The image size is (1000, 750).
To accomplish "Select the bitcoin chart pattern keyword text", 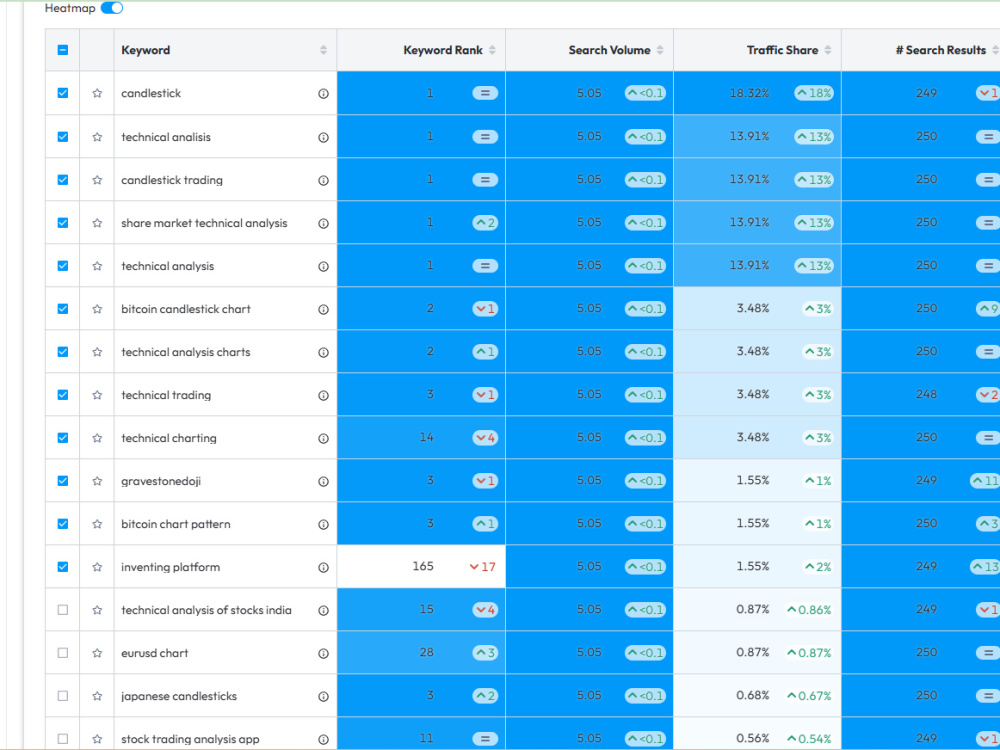I will (175, 524).
